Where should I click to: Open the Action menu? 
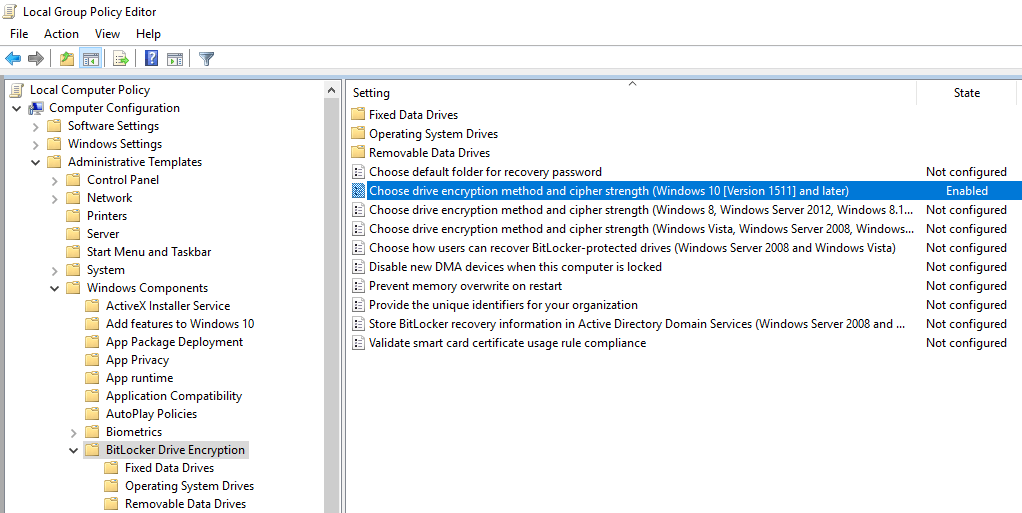coord(61,34)
